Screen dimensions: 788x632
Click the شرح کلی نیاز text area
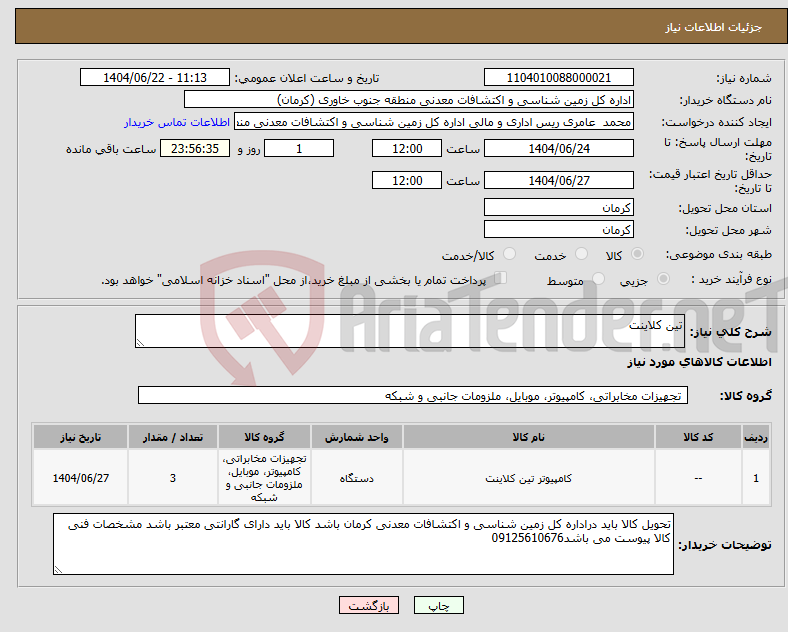410,331
